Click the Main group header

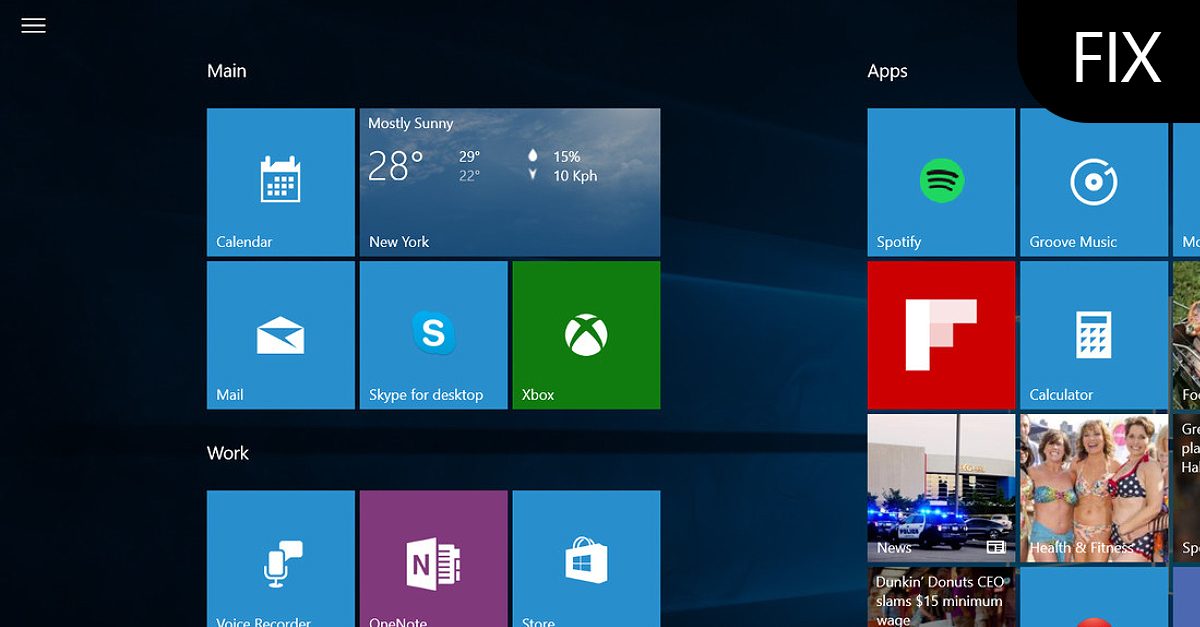coord(227,71)
